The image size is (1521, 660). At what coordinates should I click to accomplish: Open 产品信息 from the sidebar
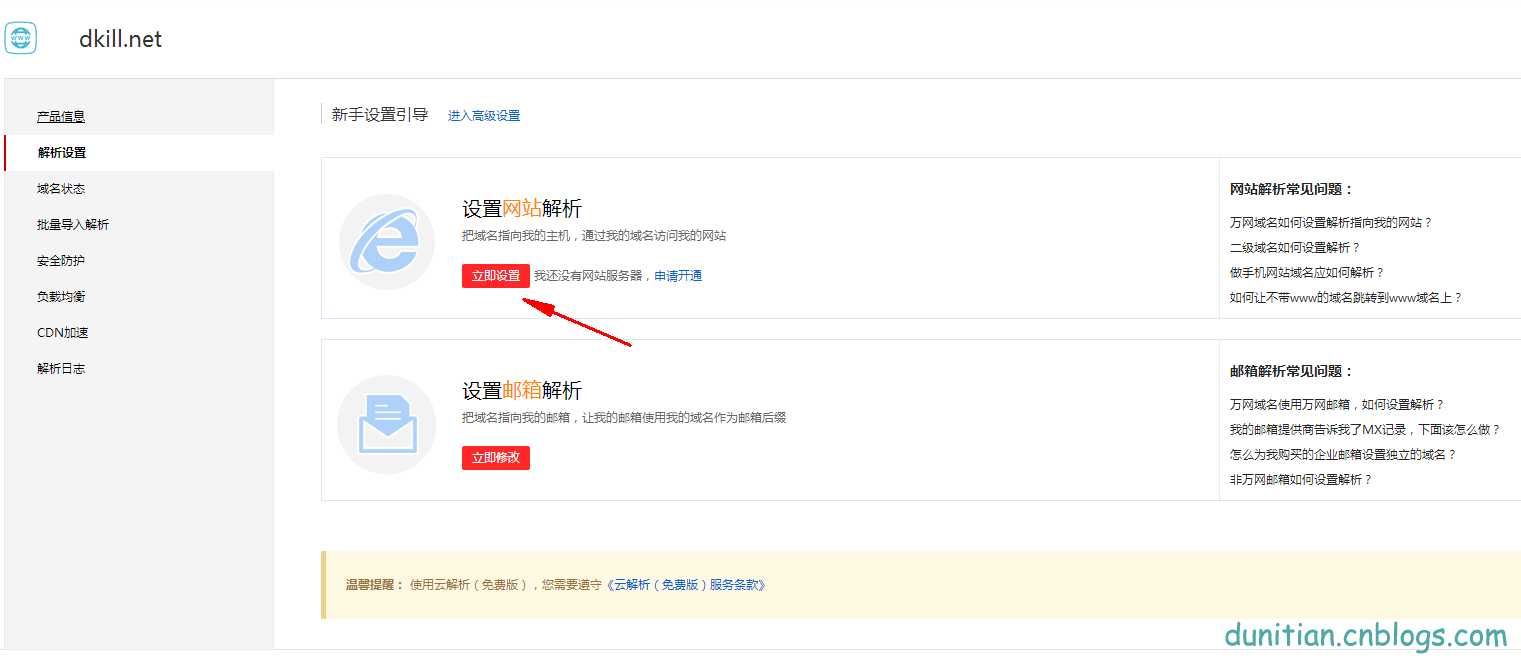click(60, 116)
